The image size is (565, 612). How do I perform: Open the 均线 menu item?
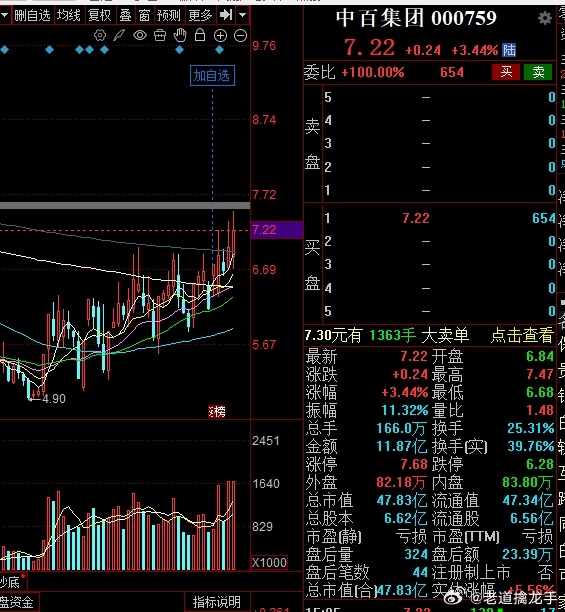(69, 15)
